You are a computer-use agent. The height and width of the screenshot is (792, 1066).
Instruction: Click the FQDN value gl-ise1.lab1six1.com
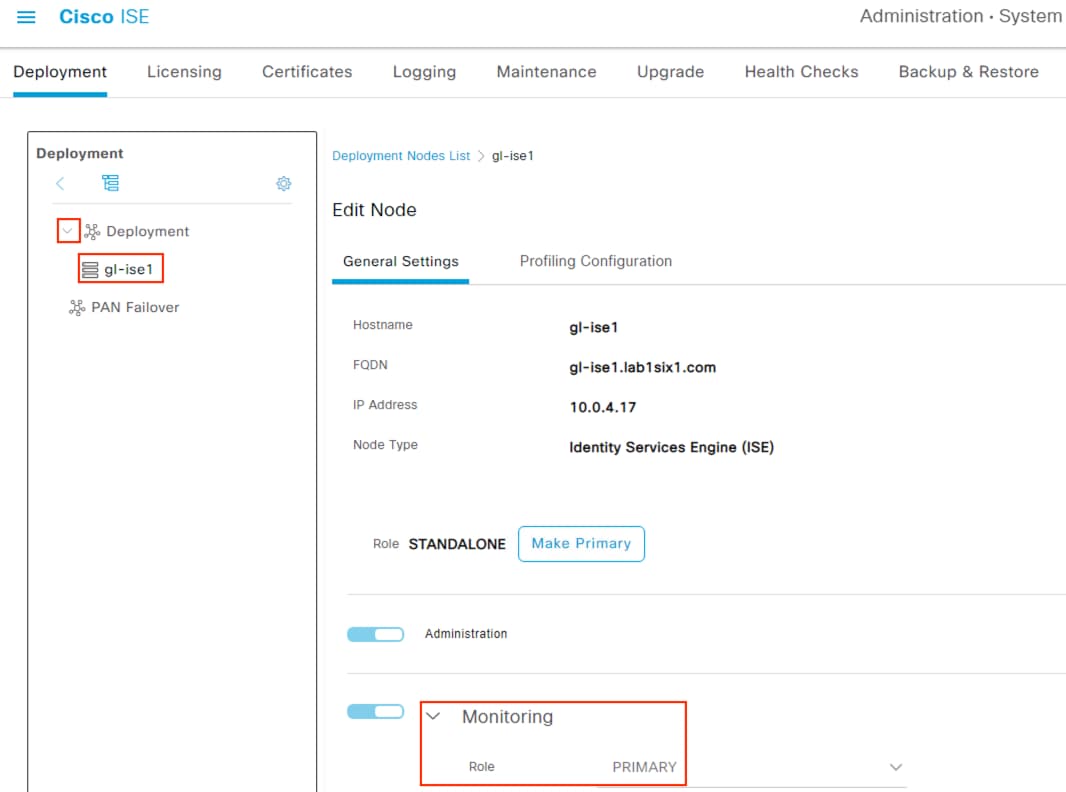tap(642, 368)
